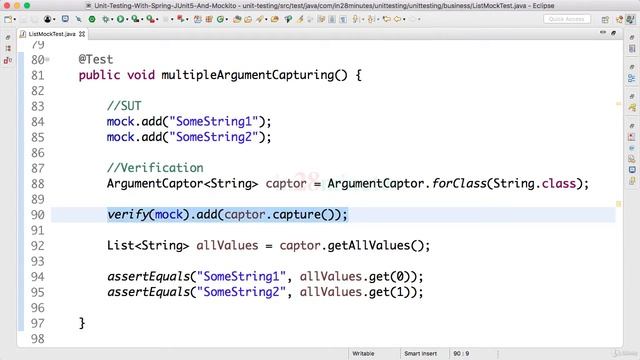This screenshot has width=640, height=360.
Task: Click the Previous Annotation arrow icon
Action: [x=371, y=19]
